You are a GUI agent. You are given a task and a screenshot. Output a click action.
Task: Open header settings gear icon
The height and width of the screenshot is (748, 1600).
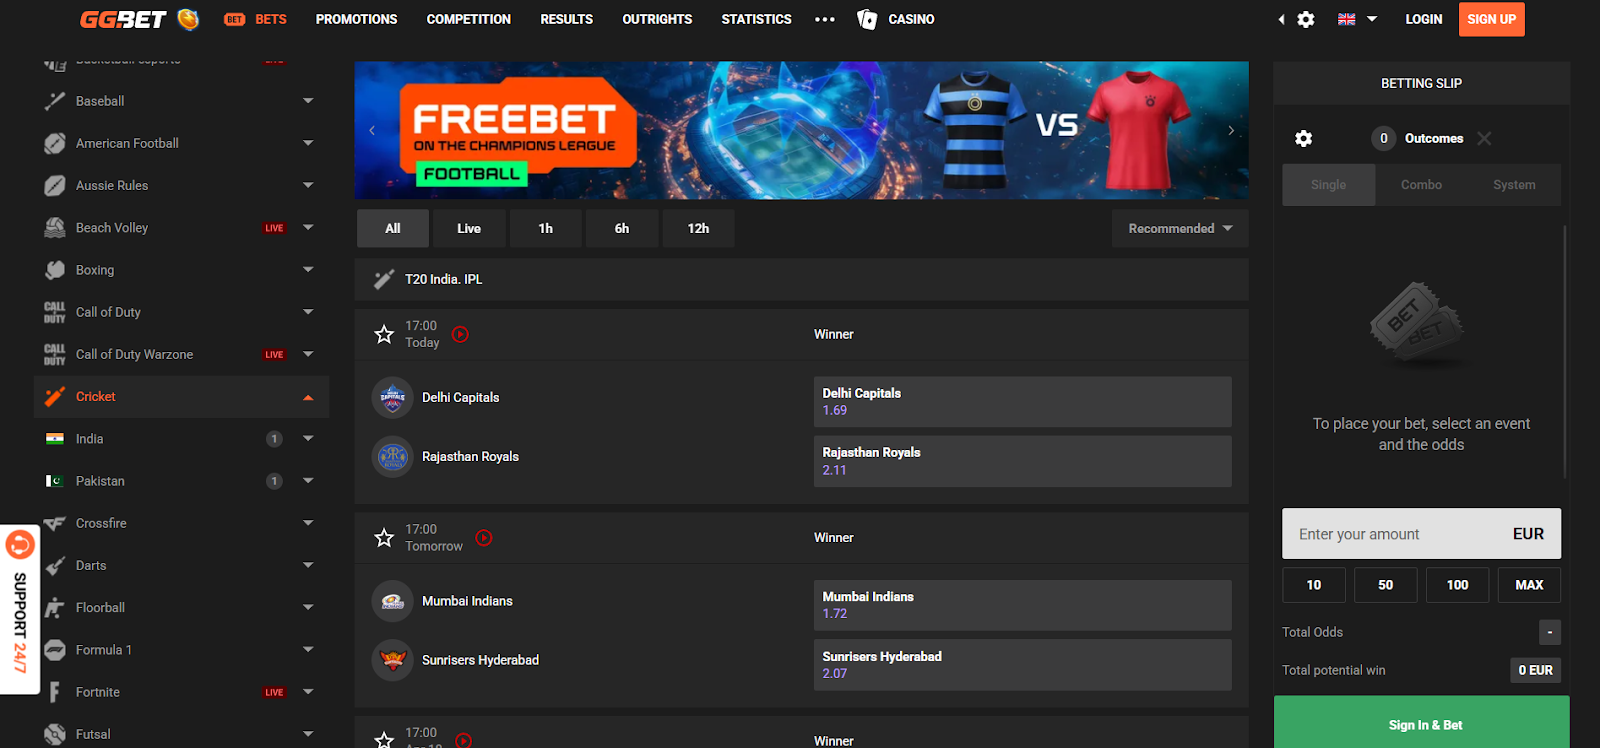point(1306,19)
